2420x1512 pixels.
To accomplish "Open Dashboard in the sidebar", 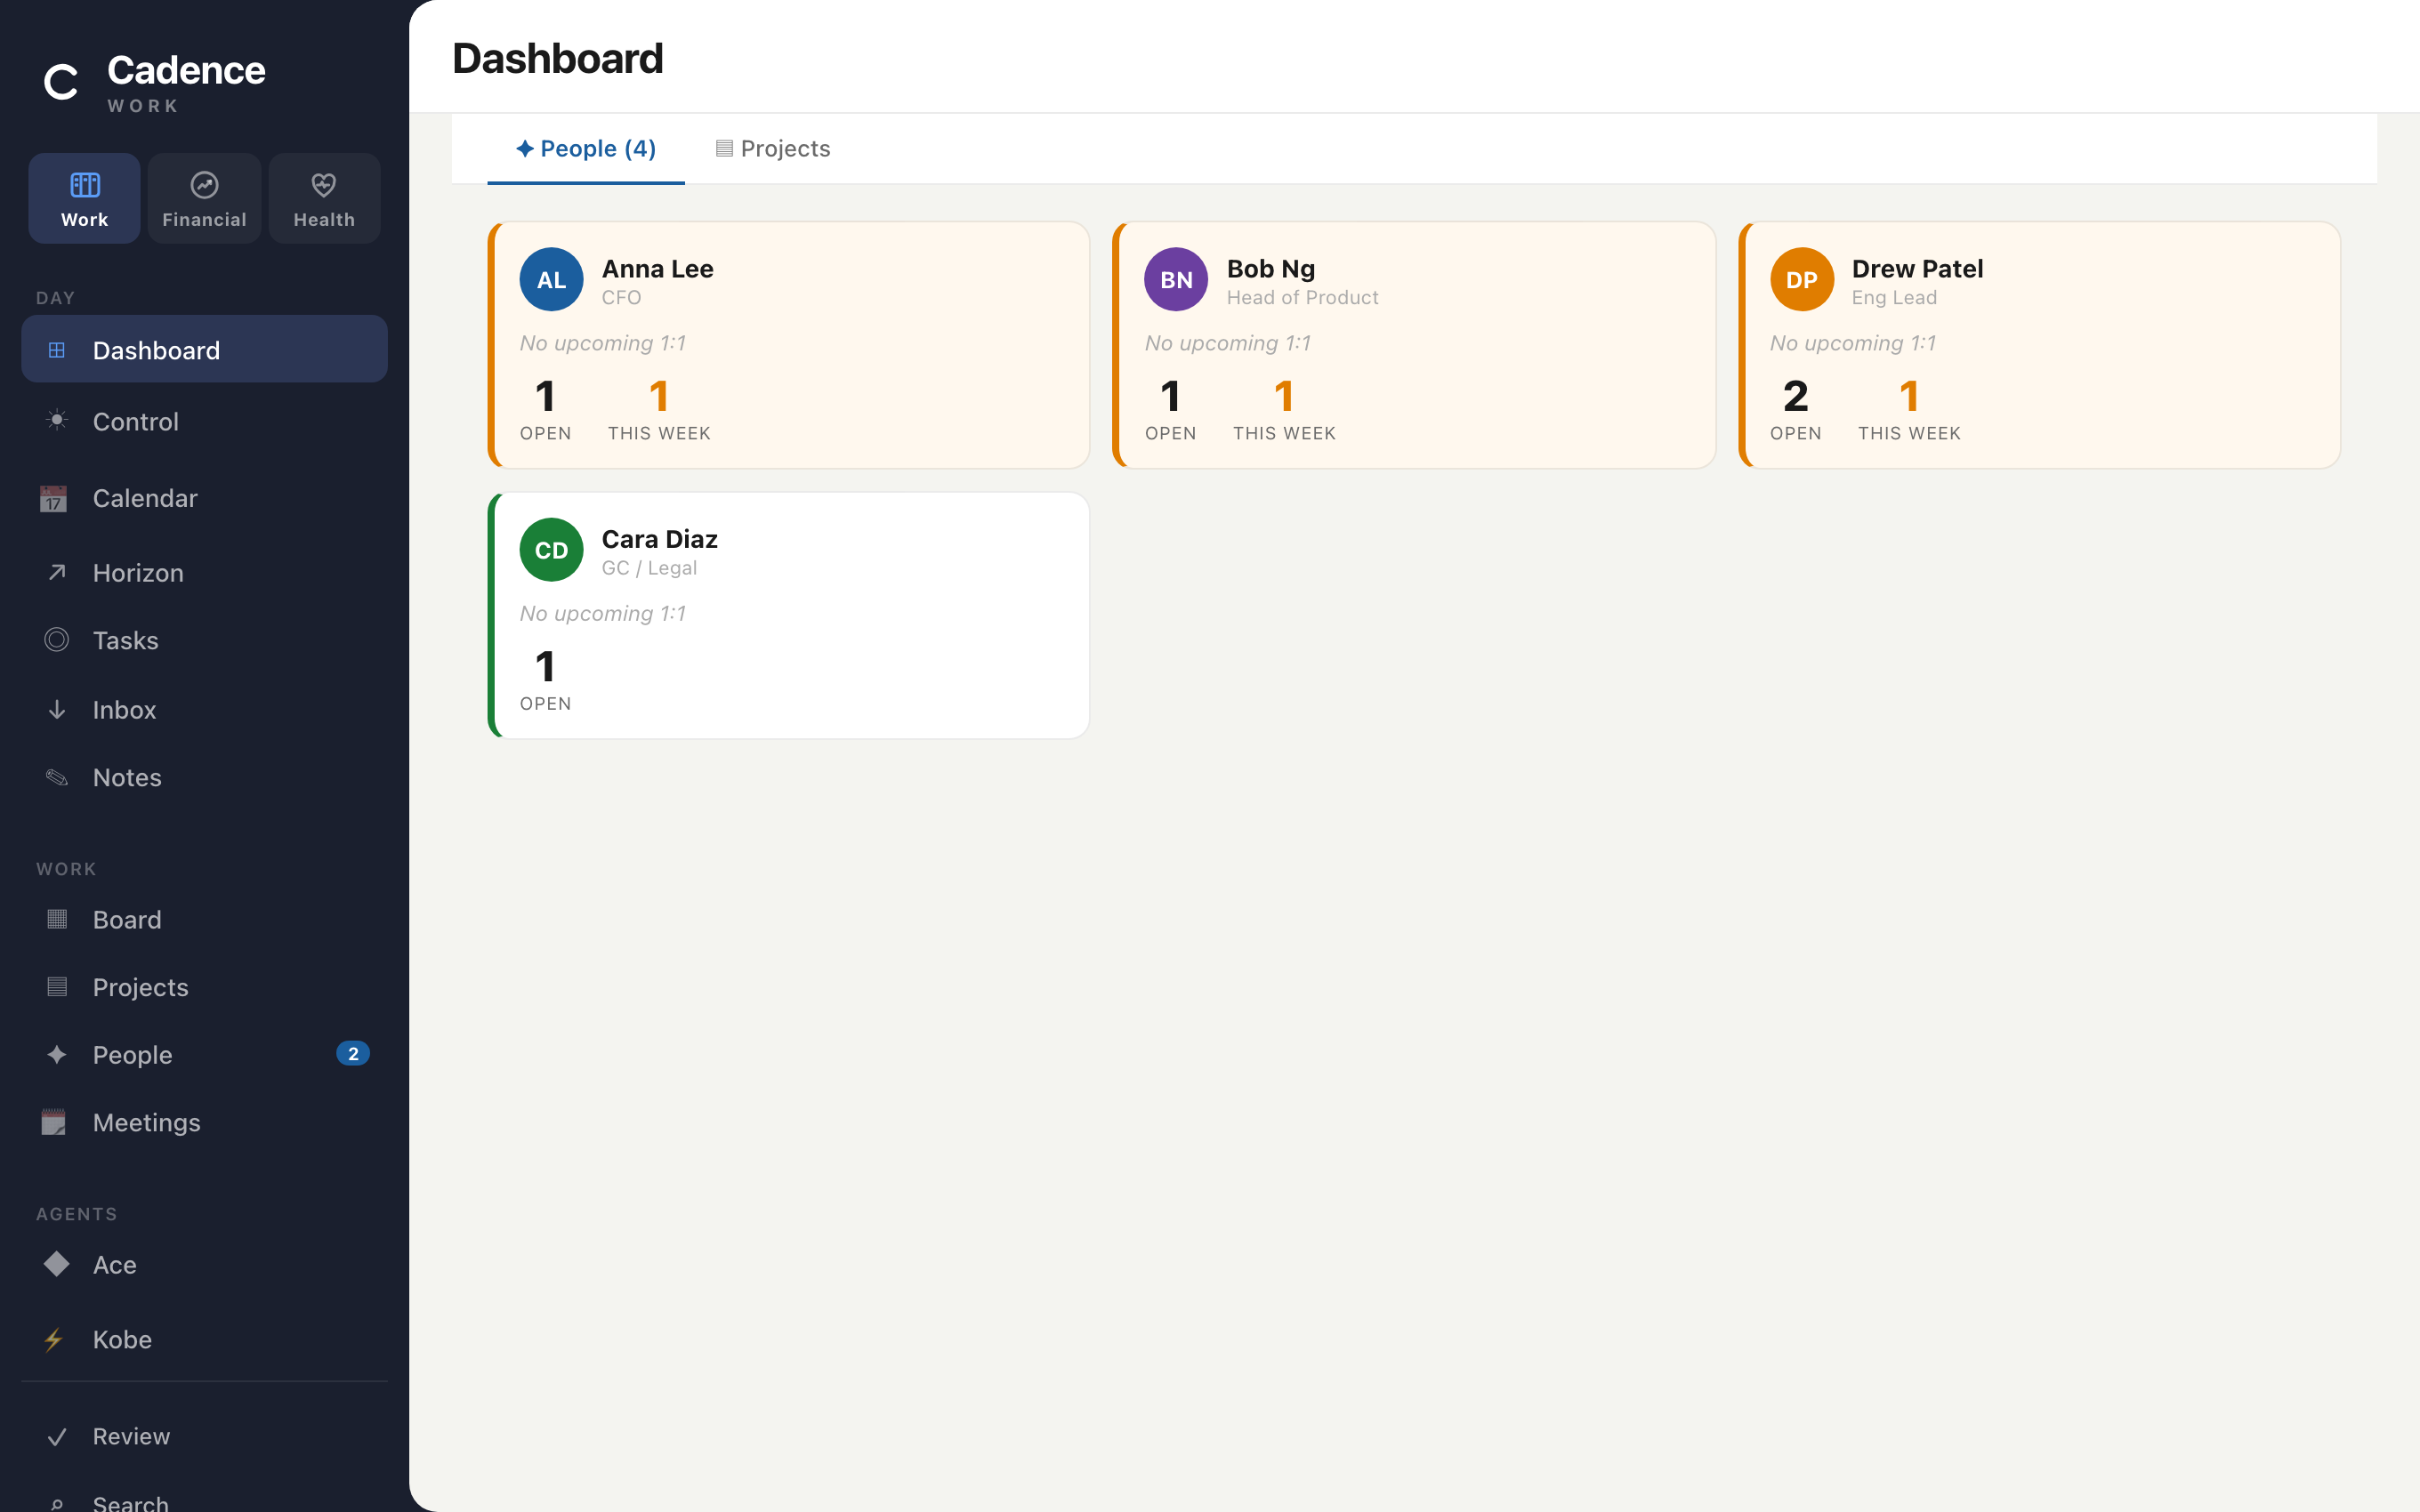I will click(x=204, y=349).
